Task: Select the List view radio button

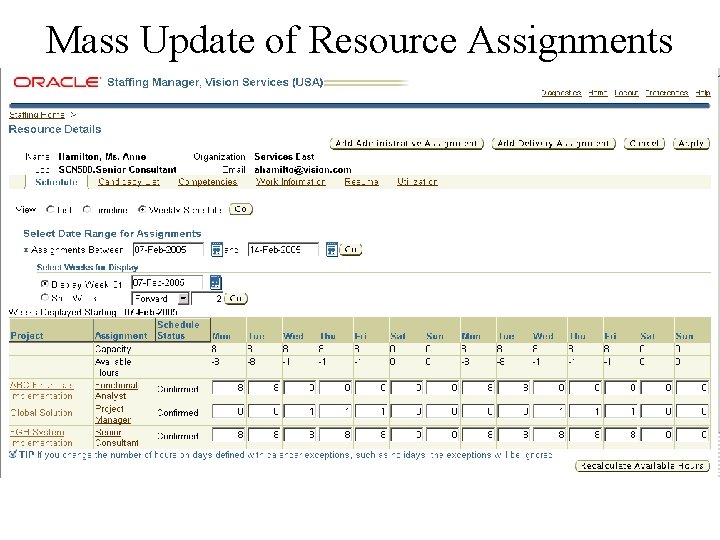Action: pos(50,209)
